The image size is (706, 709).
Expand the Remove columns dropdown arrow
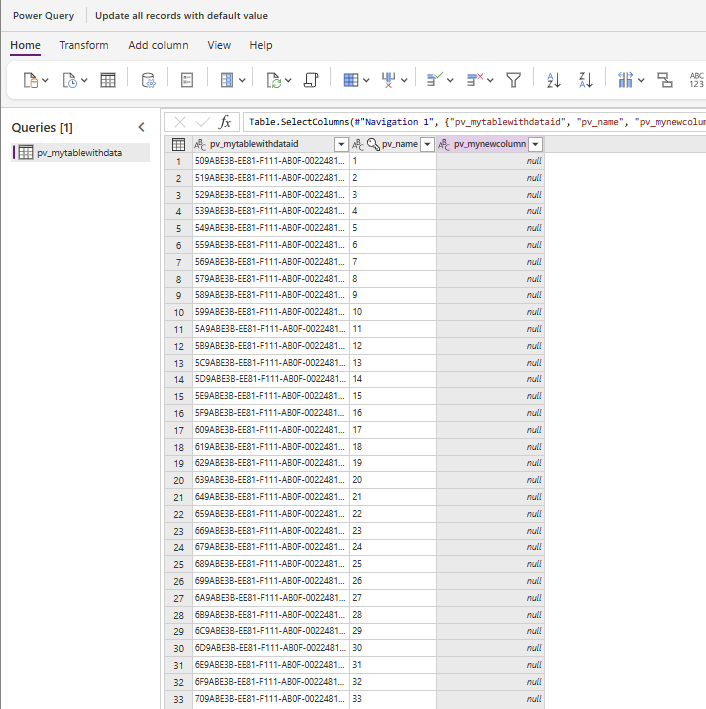coord(404,80)
